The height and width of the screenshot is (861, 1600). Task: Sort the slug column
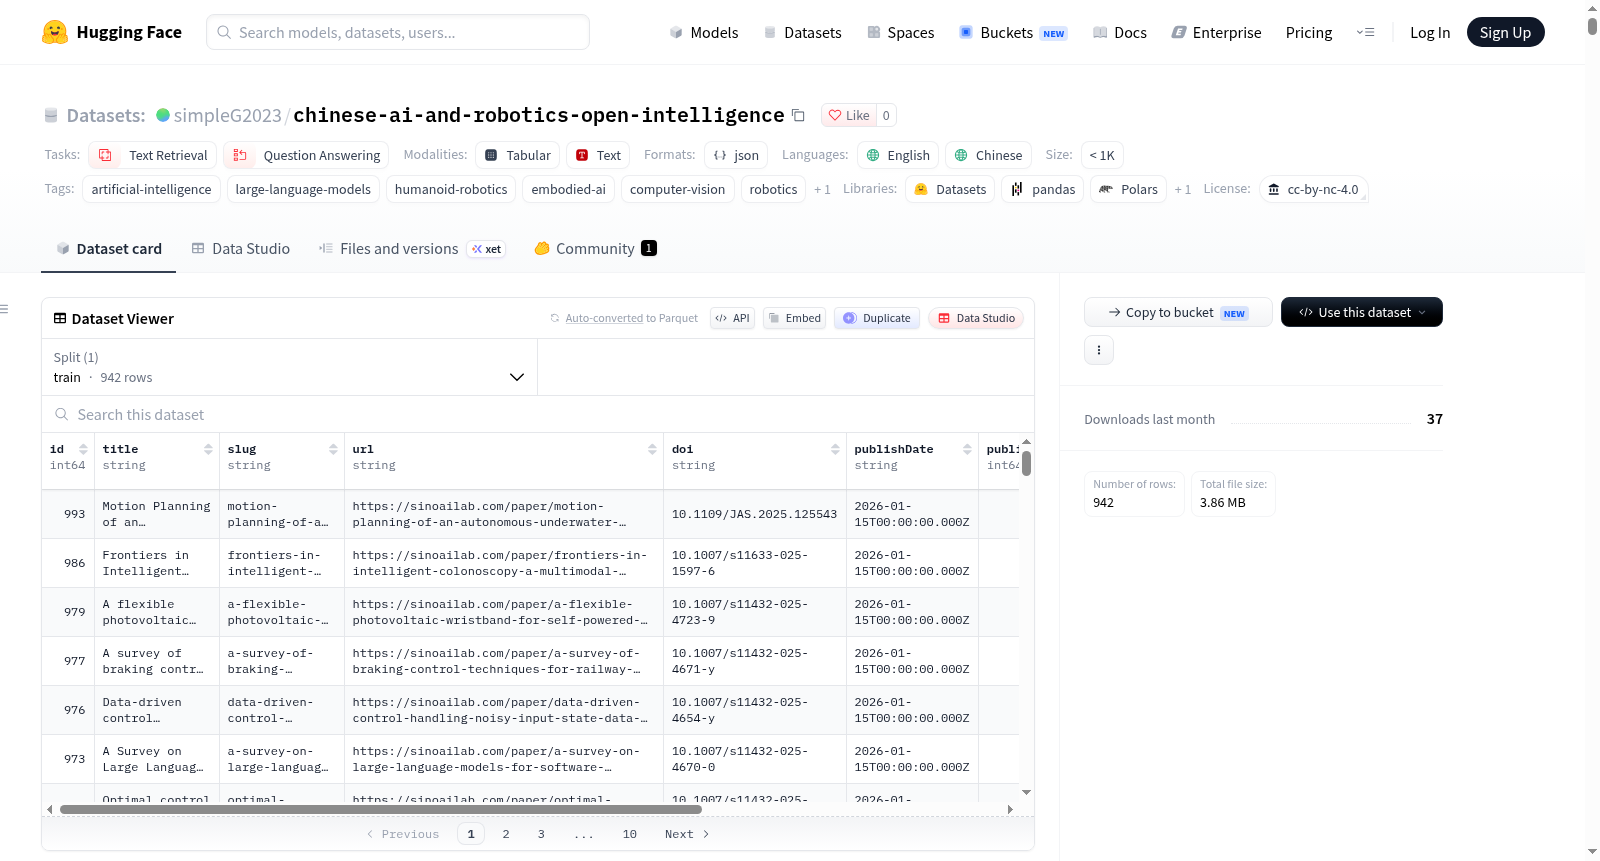[x=333, y=449]
